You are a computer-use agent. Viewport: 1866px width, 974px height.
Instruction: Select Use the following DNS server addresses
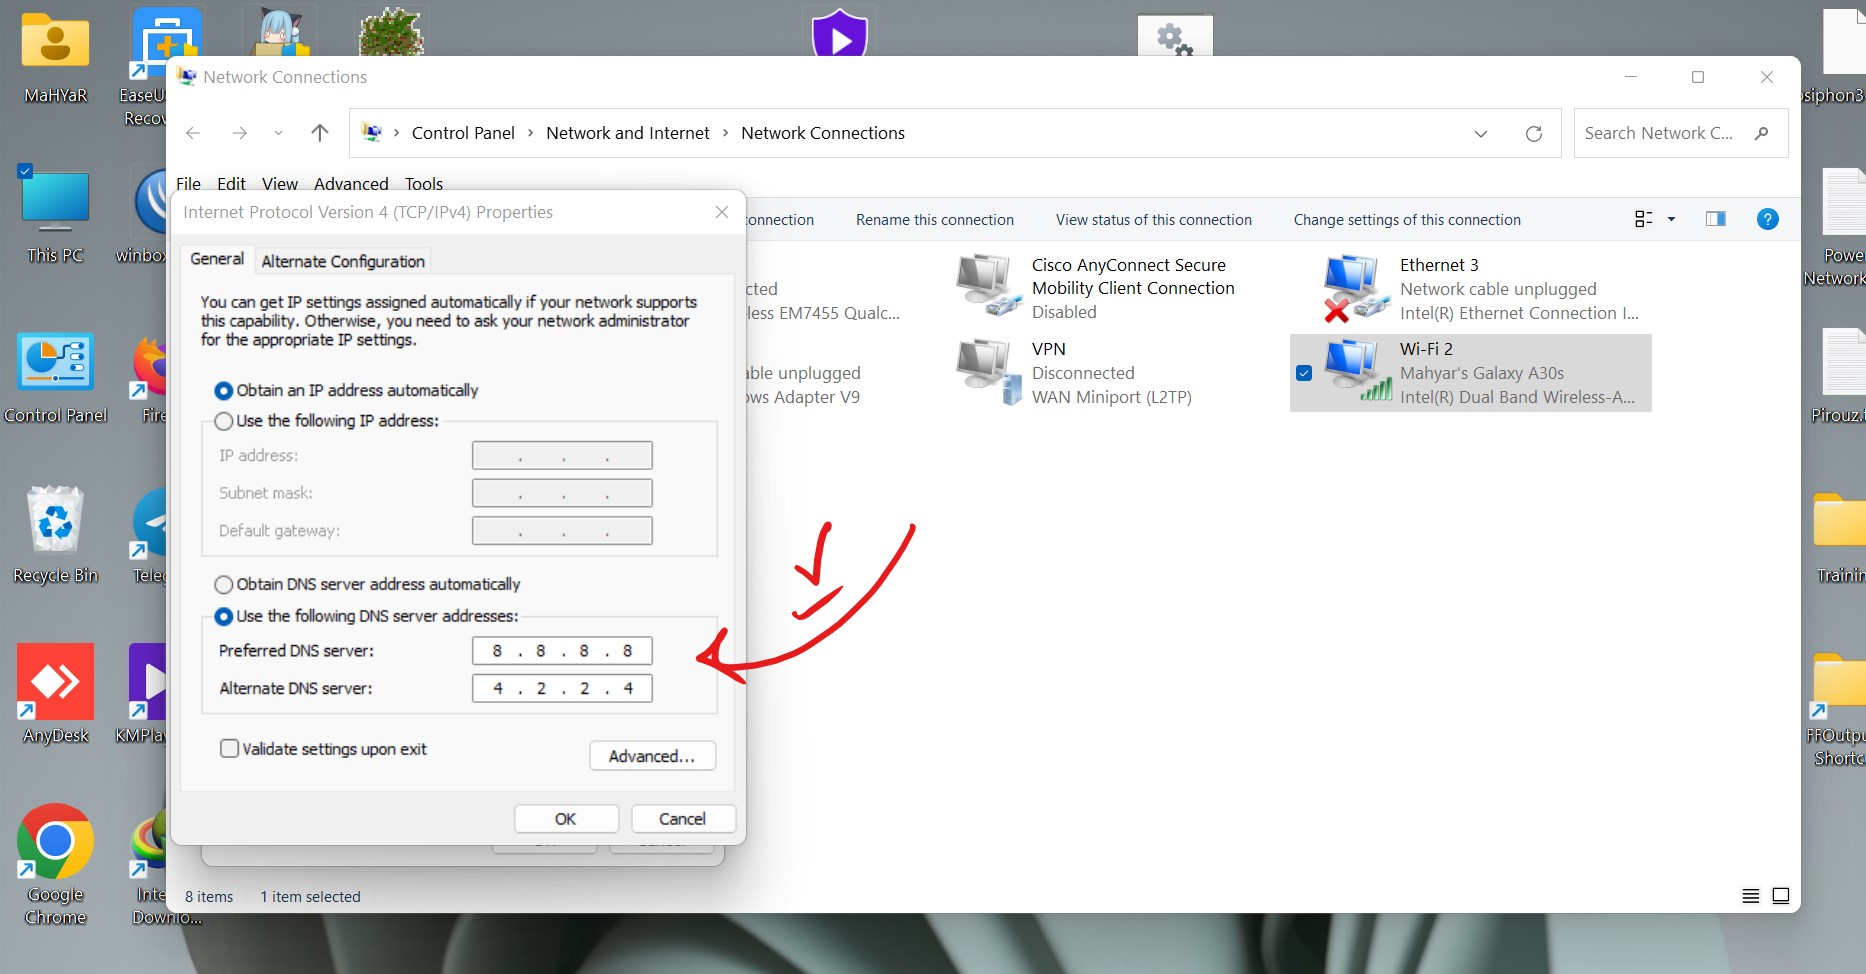[x=224, y=616]
